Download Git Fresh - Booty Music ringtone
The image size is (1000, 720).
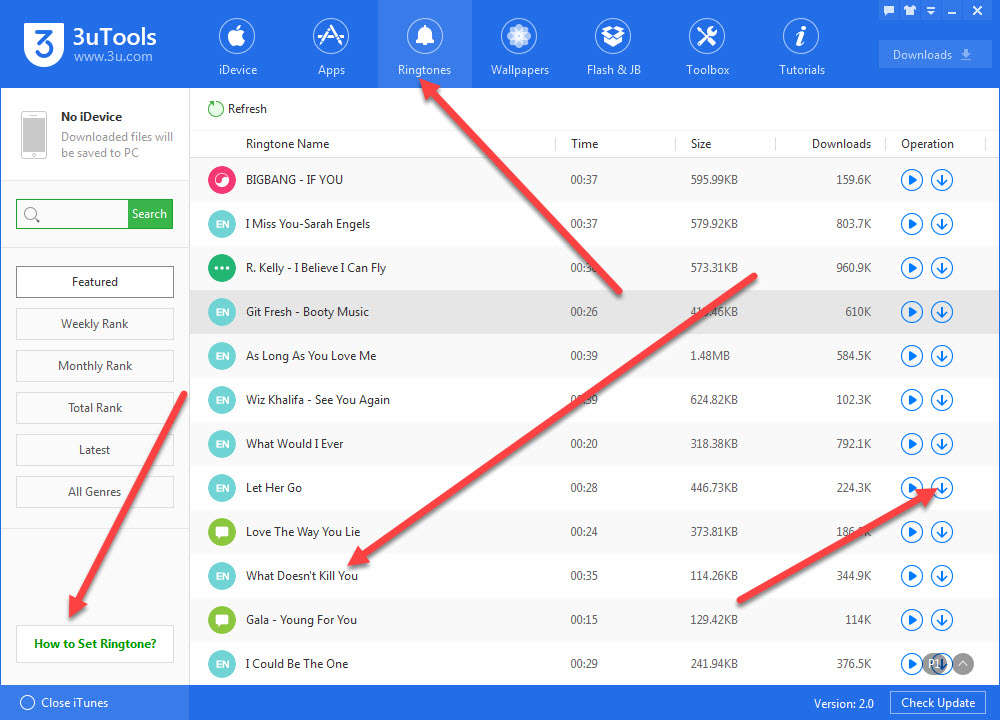point(942,312)
